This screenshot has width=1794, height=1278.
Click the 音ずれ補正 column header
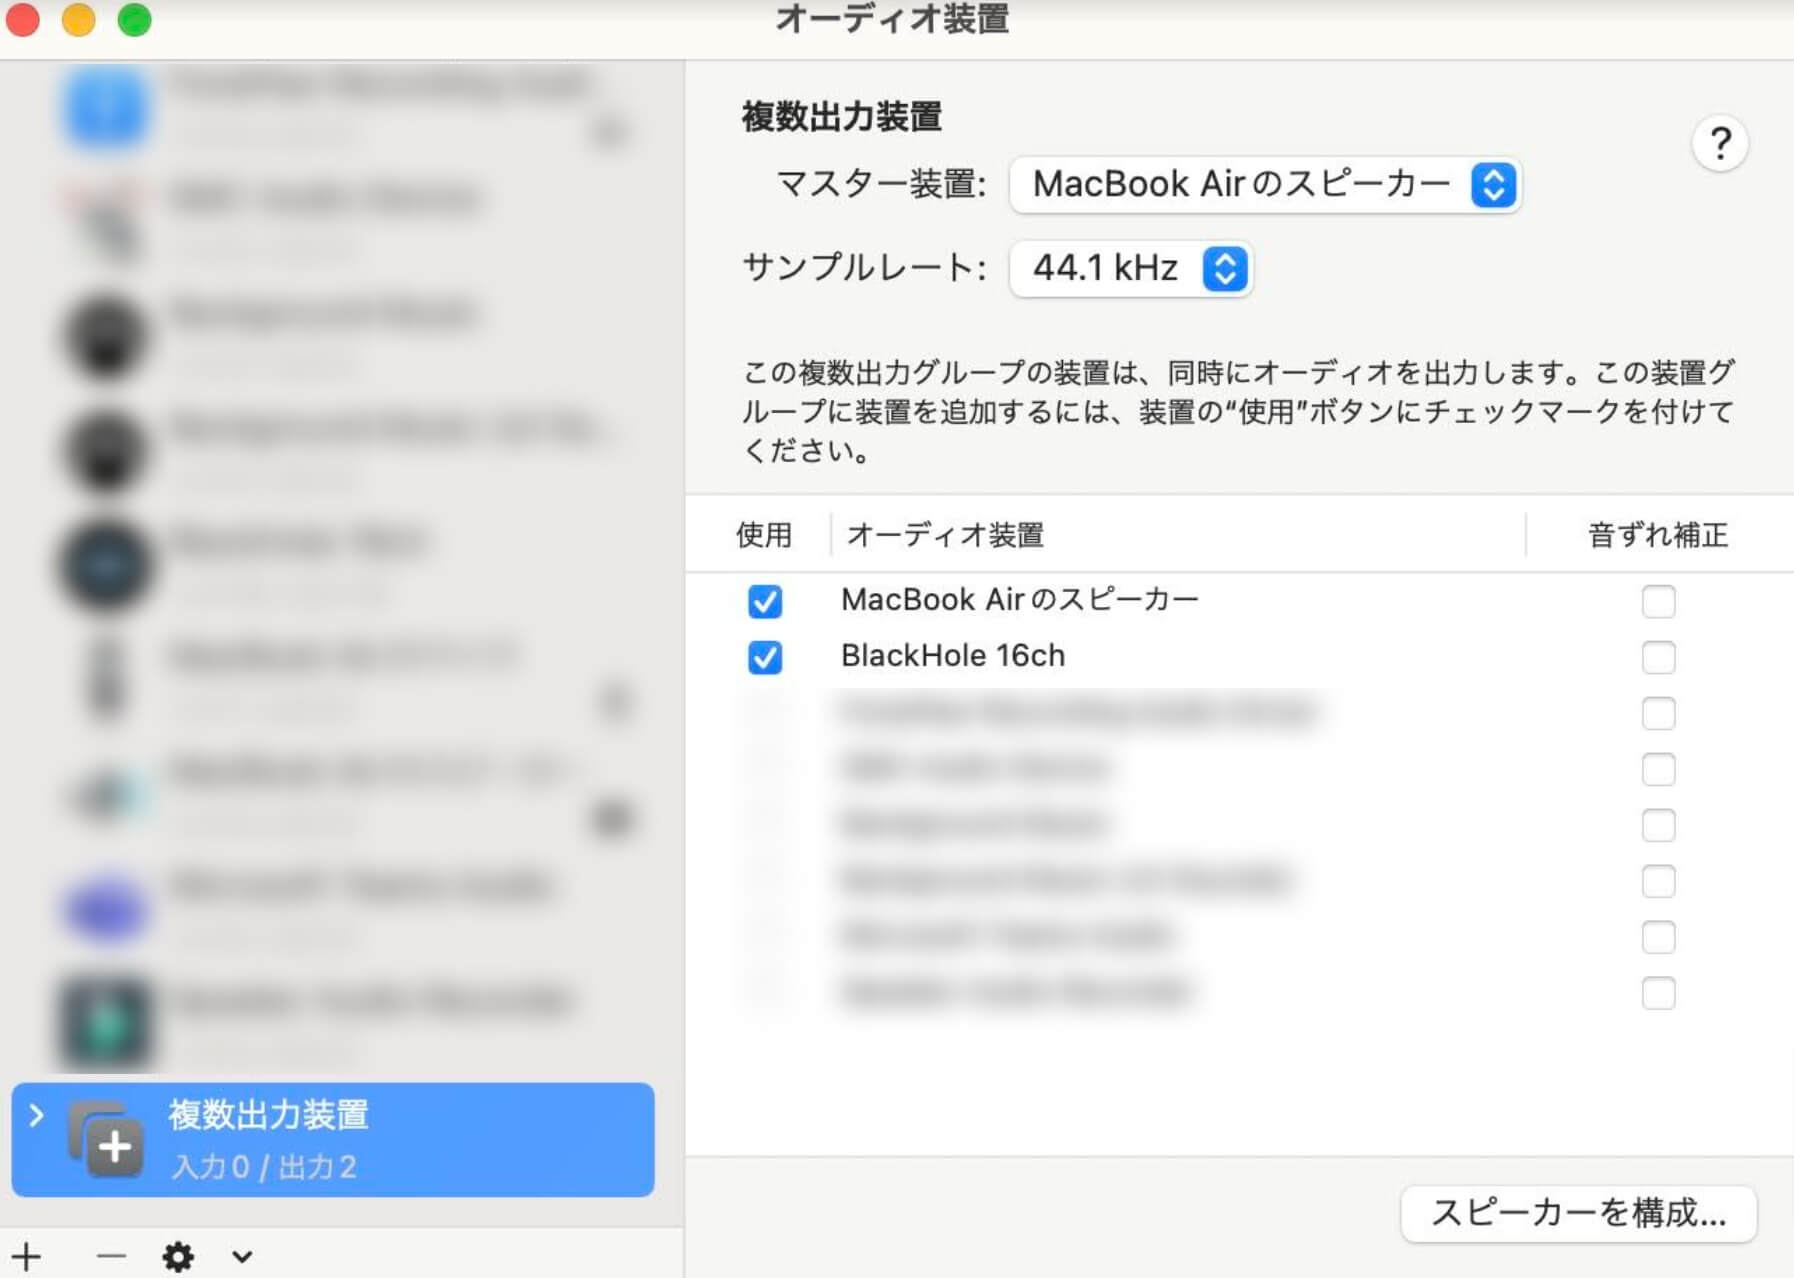1658,535
